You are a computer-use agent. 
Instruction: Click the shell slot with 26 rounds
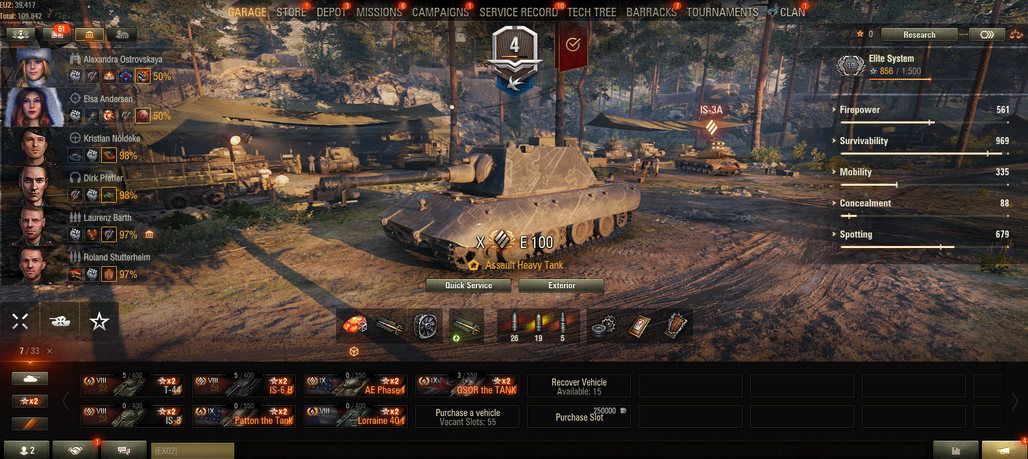(513, 326)
